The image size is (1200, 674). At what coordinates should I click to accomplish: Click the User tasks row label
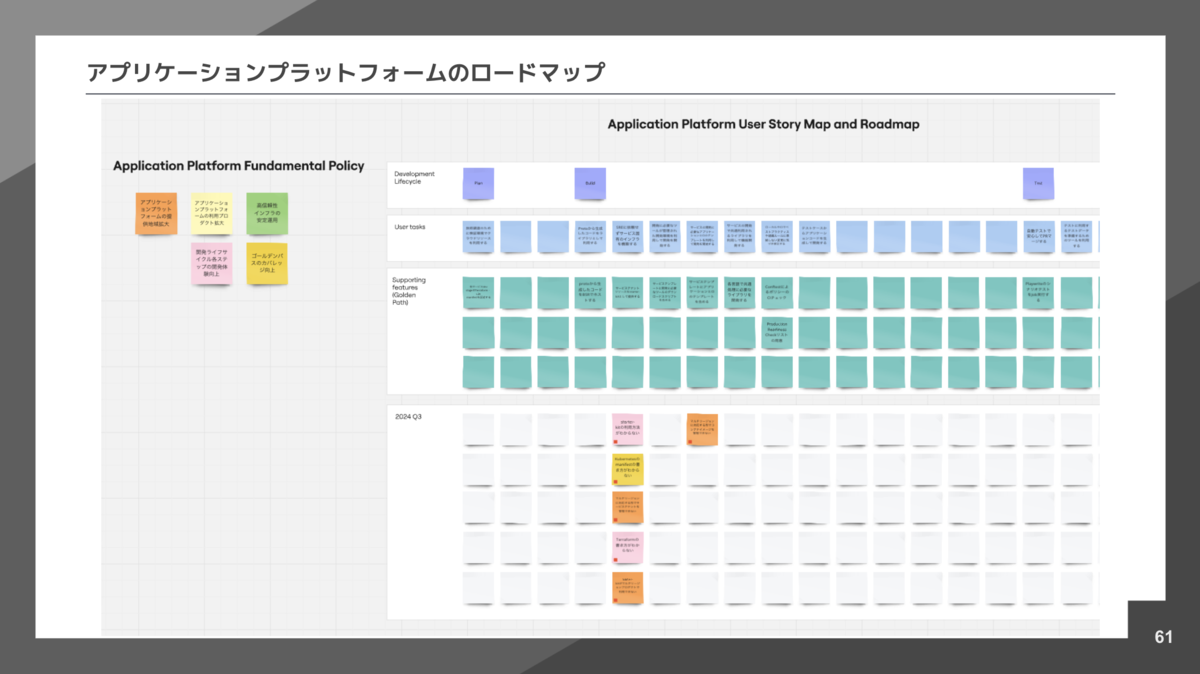[x=410, y=226]
